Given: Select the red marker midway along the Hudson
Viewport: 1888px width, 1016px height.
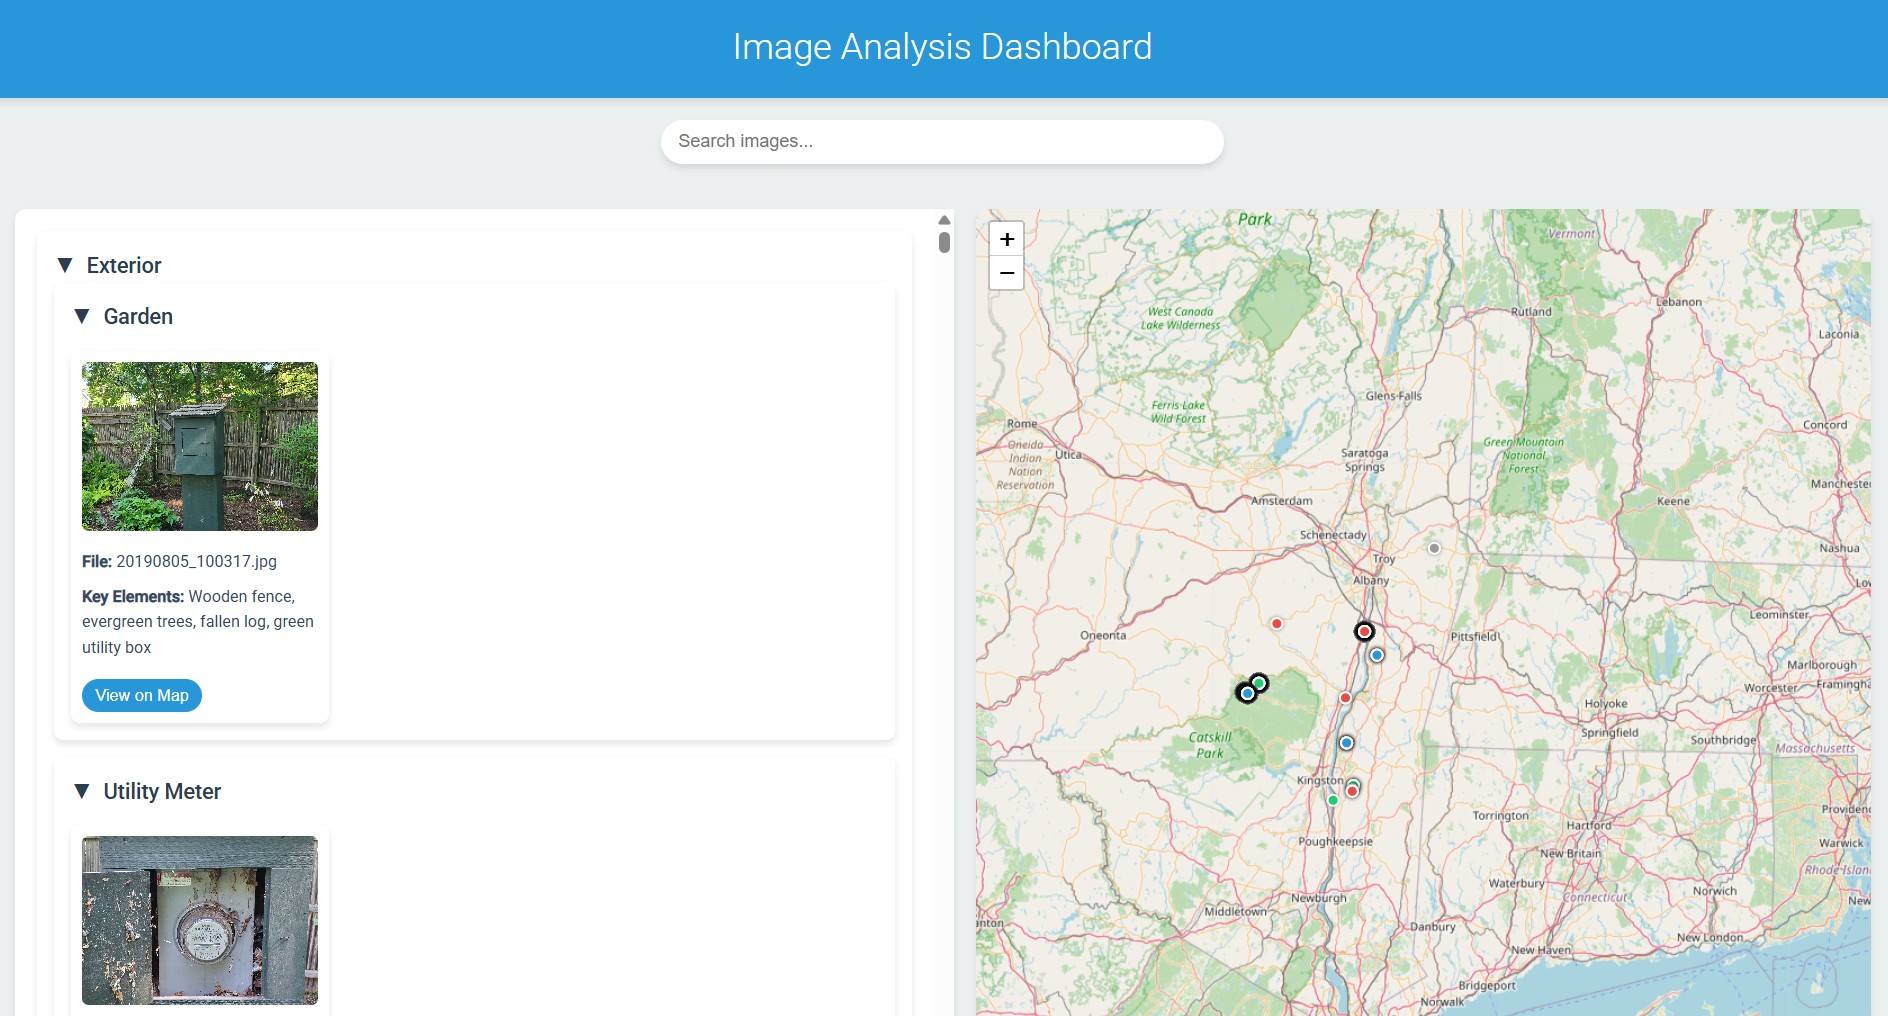Looking at the screenshot, I should click(1346, 698).
